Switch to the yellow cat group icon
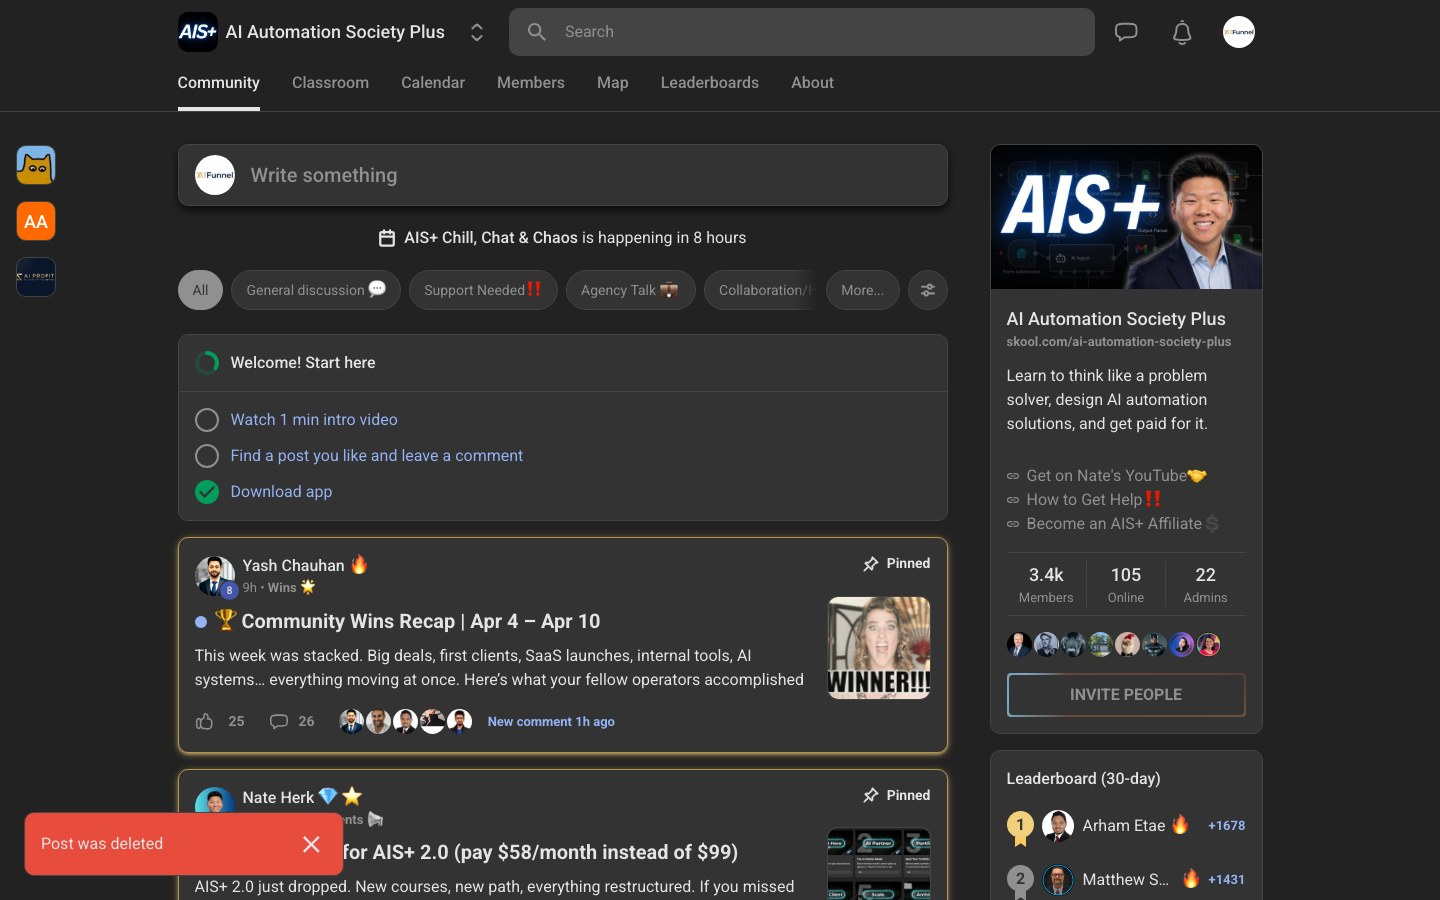The image size is (1440, 900). (36, 165)
